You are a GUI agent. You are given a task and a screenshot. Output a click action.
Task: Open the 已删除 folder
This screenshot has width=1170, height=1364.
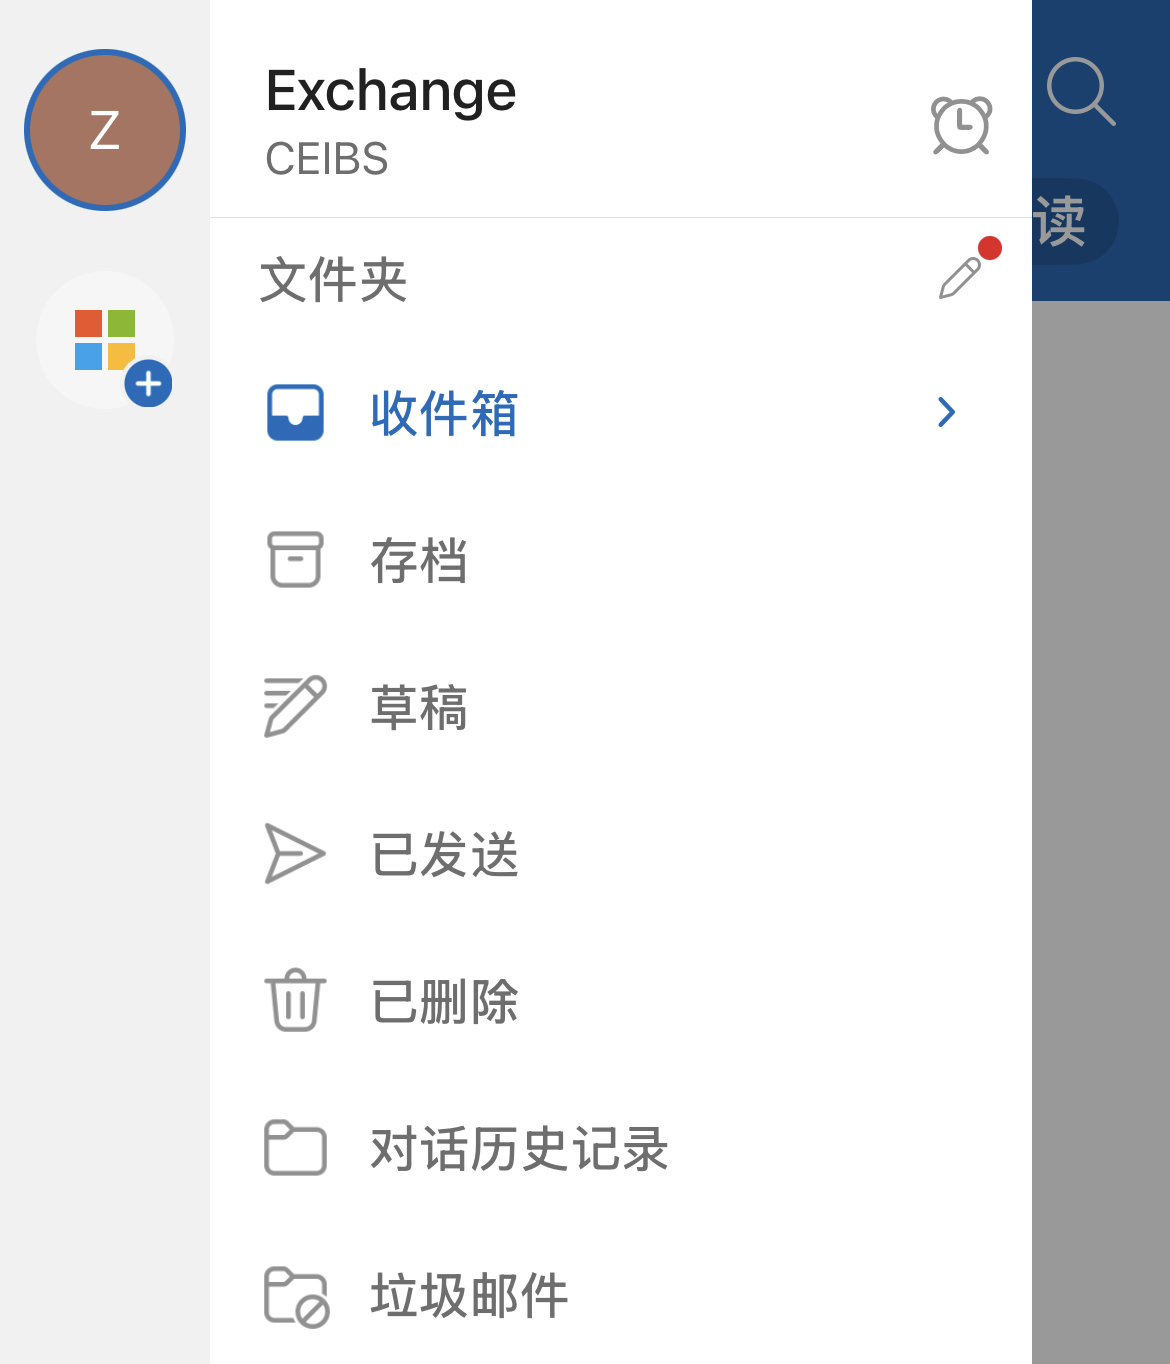(x=444, y=1001)
